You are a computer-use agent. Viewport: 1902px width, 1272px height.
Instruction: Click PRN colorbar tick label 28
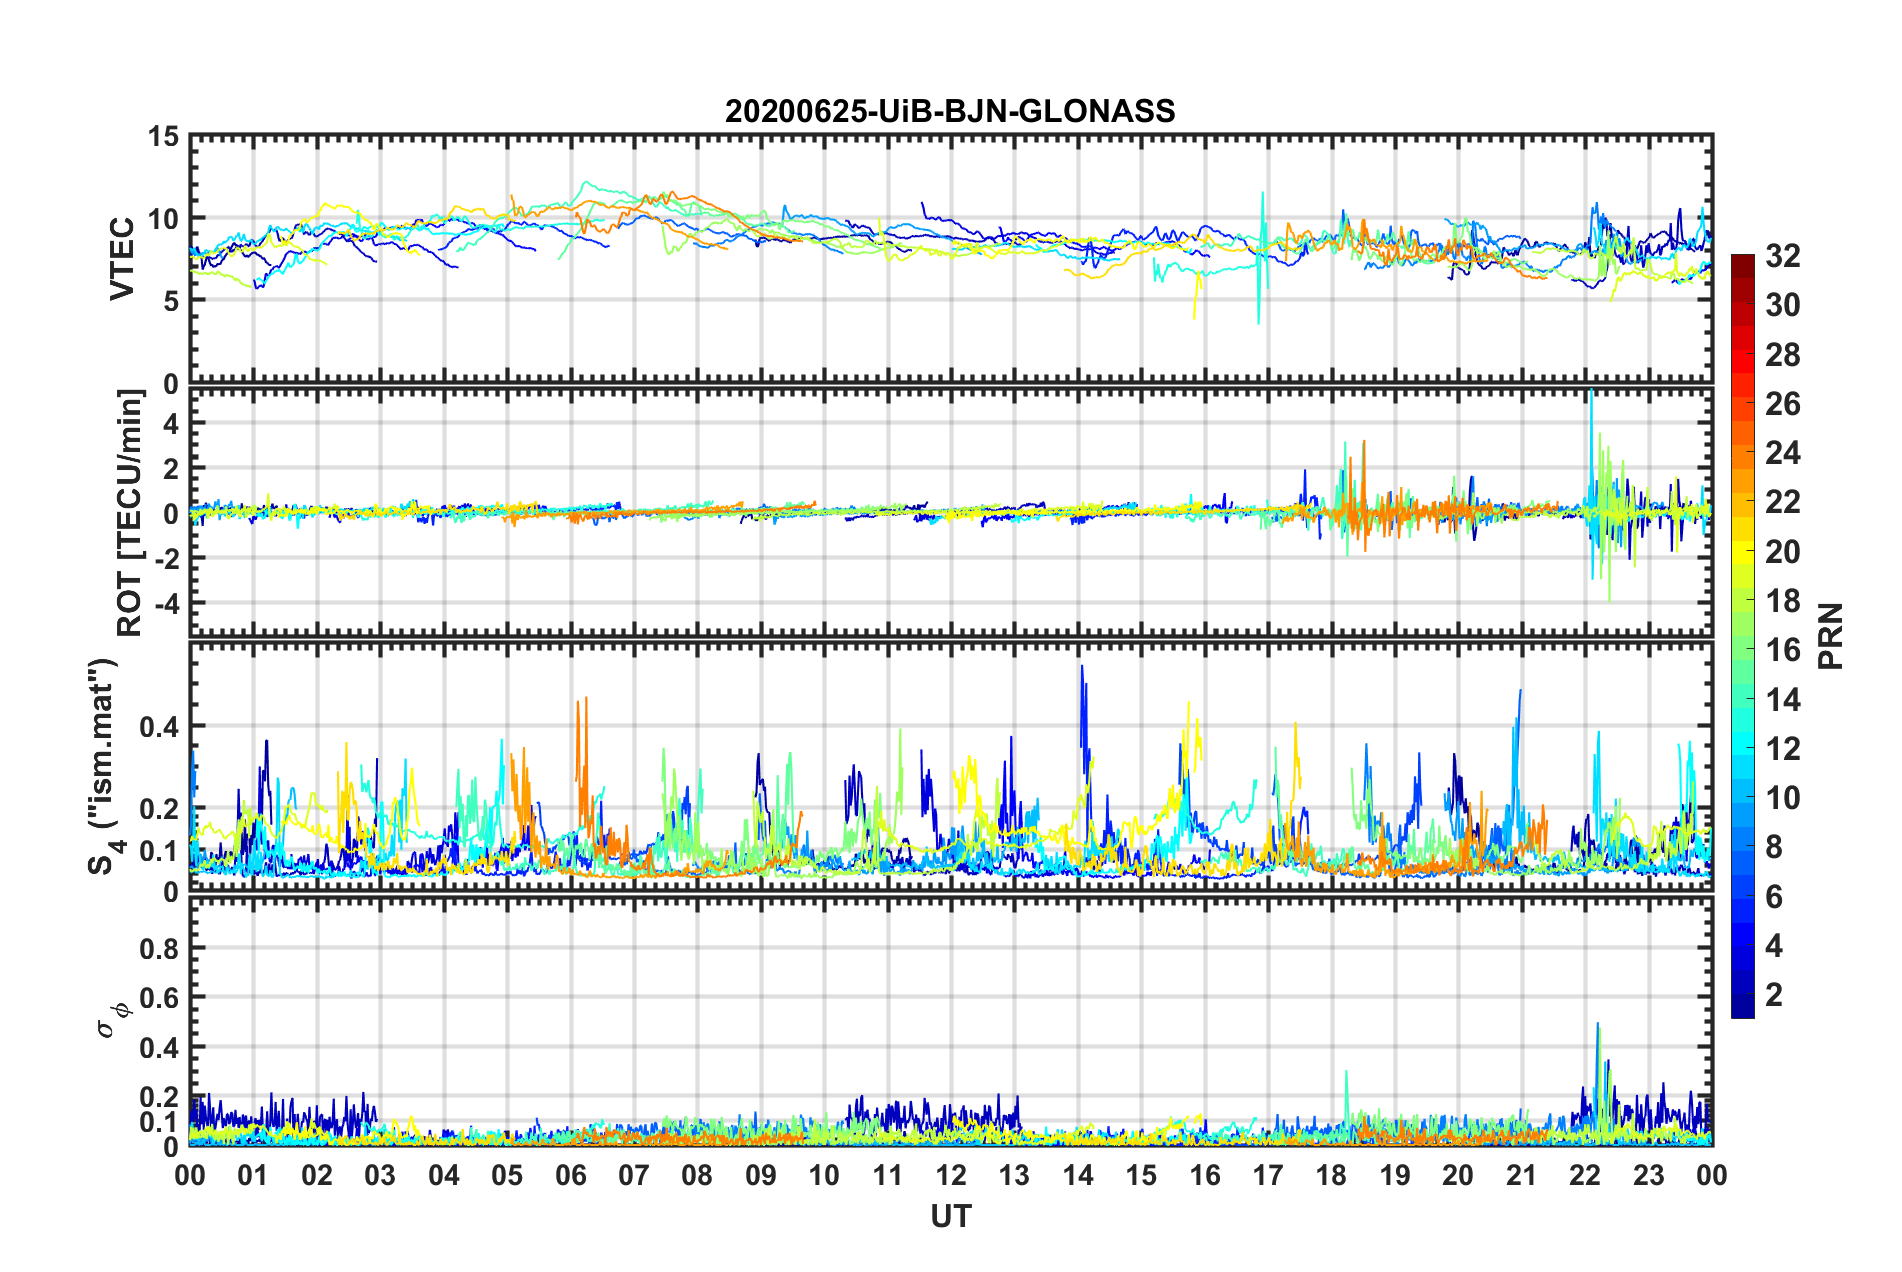click(1782, 355)
